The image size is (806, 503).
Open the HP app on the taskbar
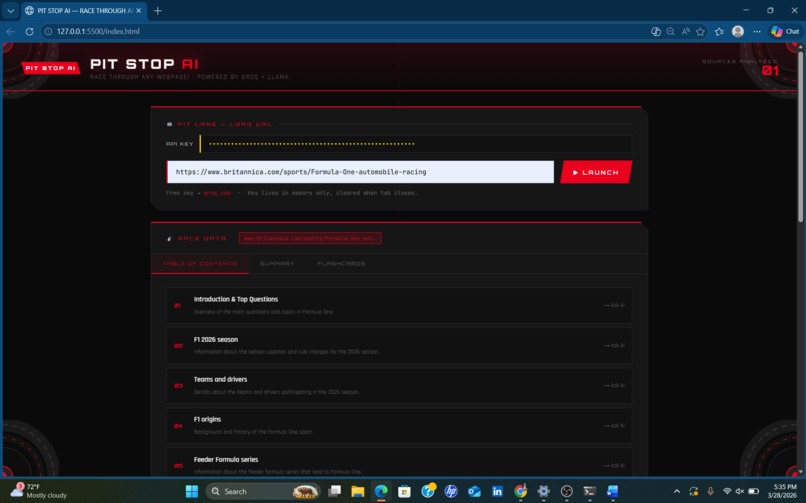451,491
